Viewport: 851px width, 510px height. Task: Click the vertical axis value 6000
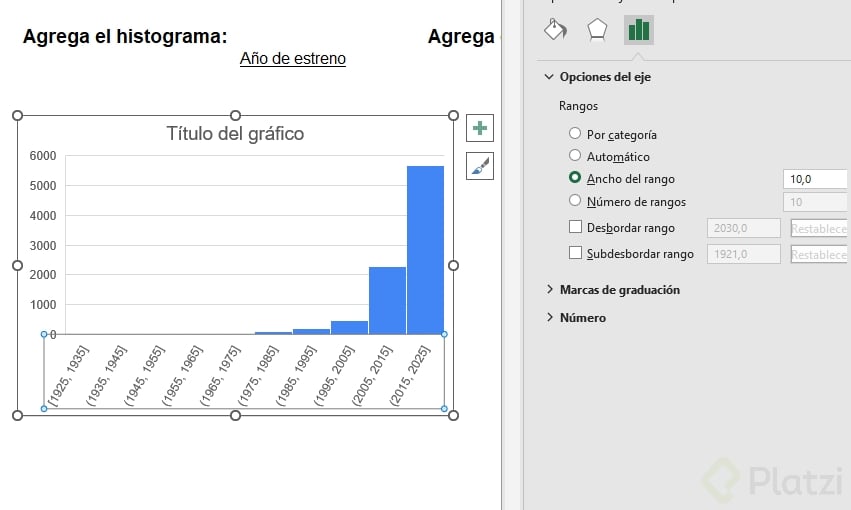point(43,156)
